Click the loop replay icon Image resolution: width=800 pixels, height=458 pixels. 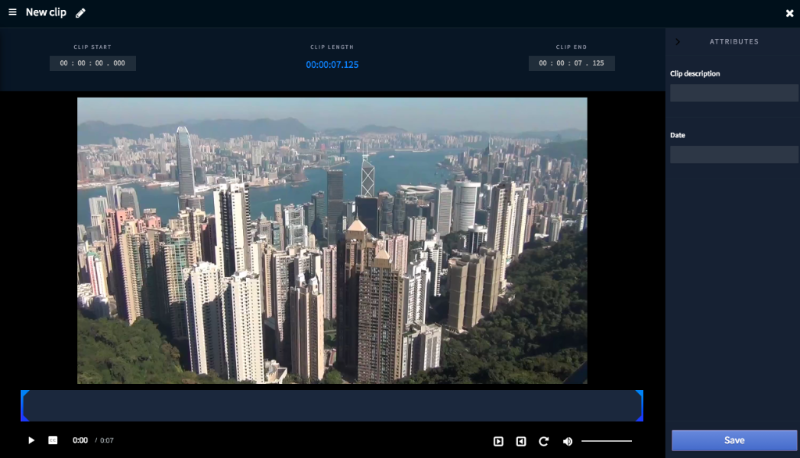(x=544, y=441)
